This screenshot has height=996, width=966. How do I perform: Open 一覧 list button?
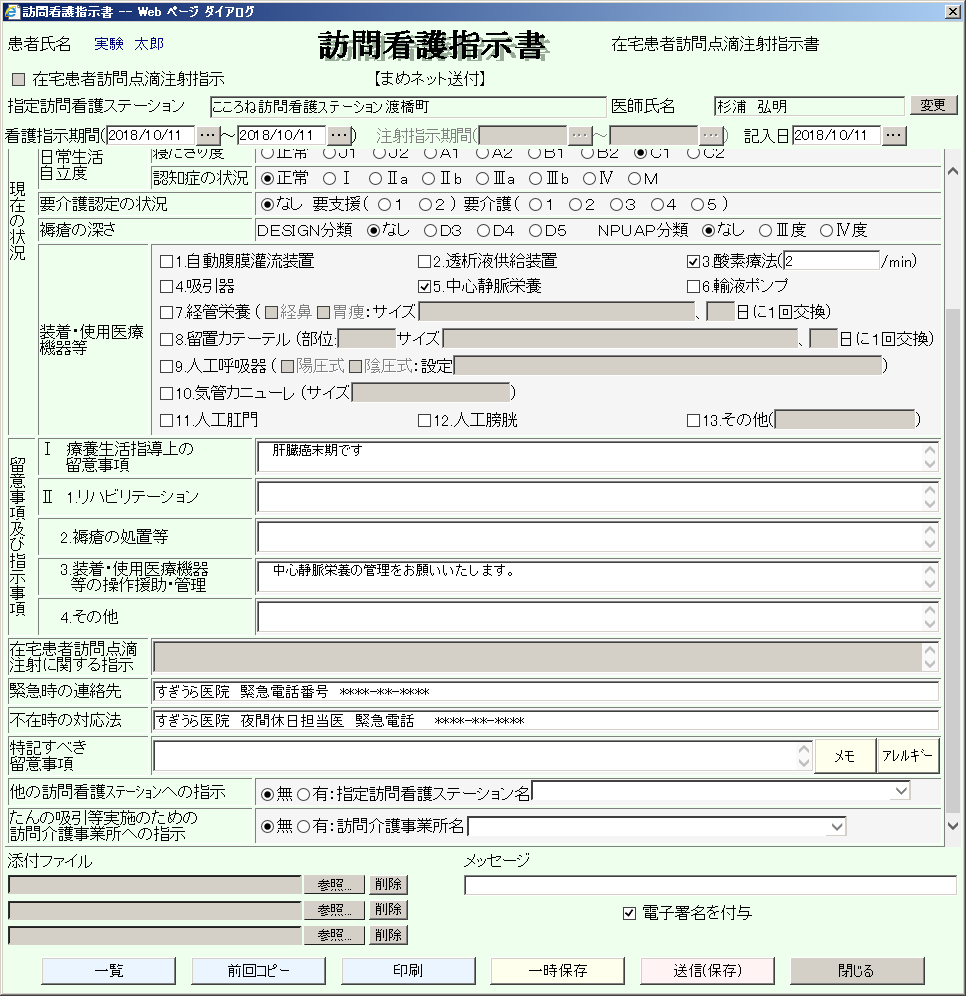click(109, 971)
